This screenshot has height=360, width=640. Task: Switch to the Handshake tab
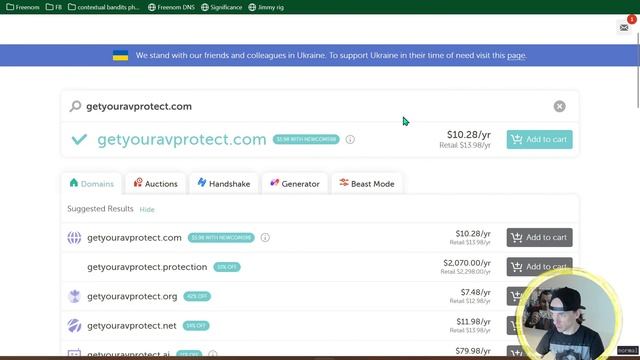[x=224, y=184]
